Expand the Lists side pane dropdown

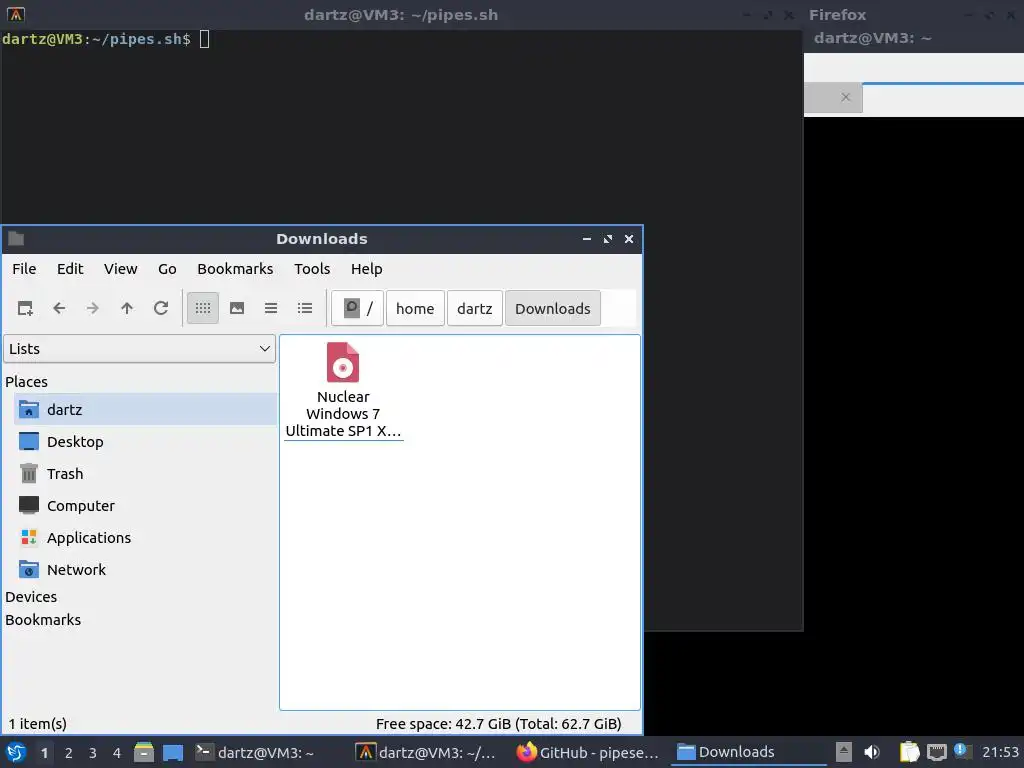click(140, 349)
